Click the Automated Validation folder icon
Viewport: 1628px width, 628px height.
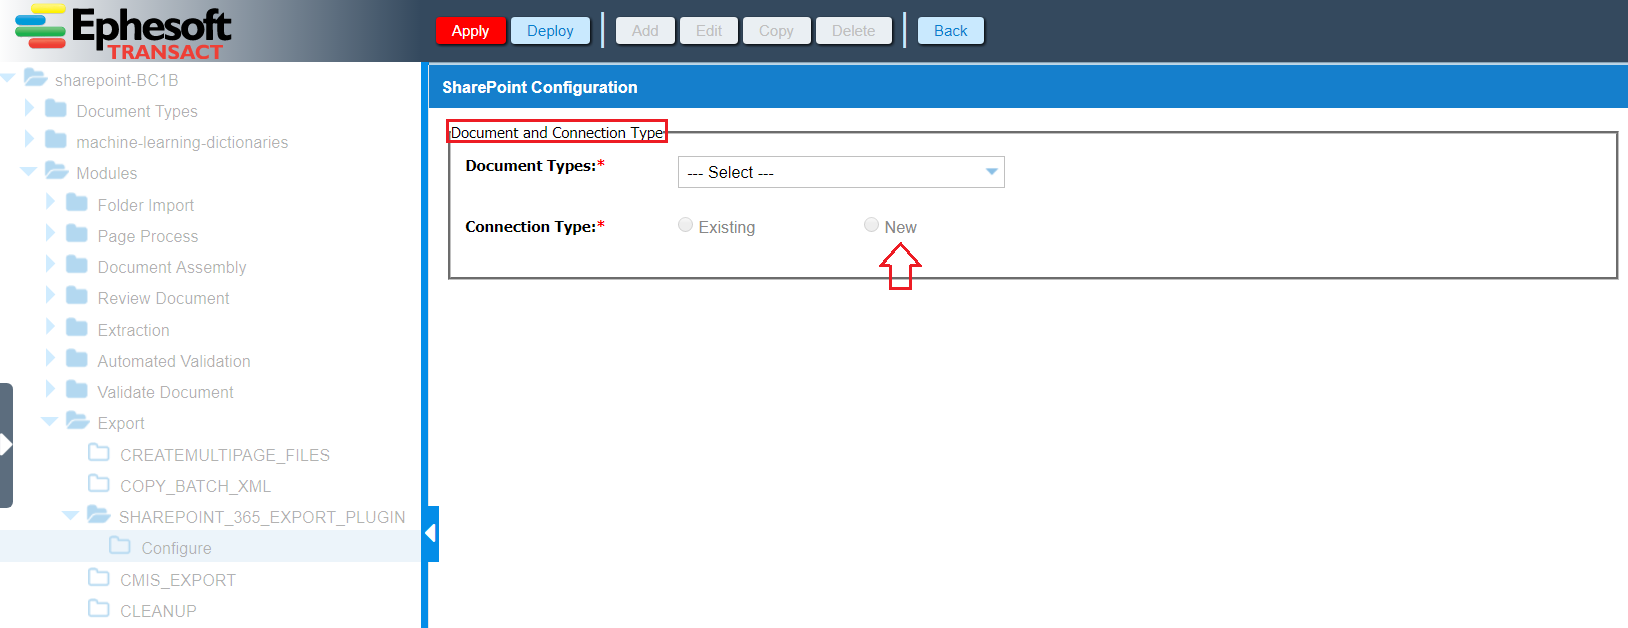point(77,358)
